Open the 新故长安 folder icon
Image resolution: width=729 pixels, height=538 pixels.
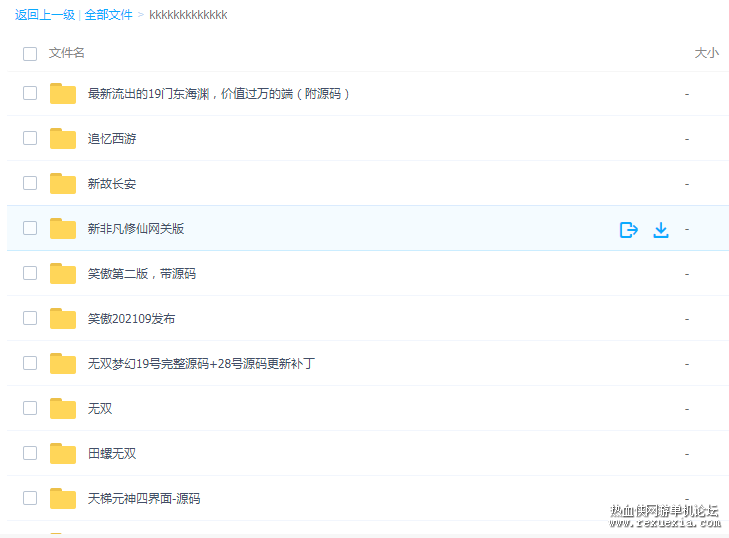pos(63,184)
